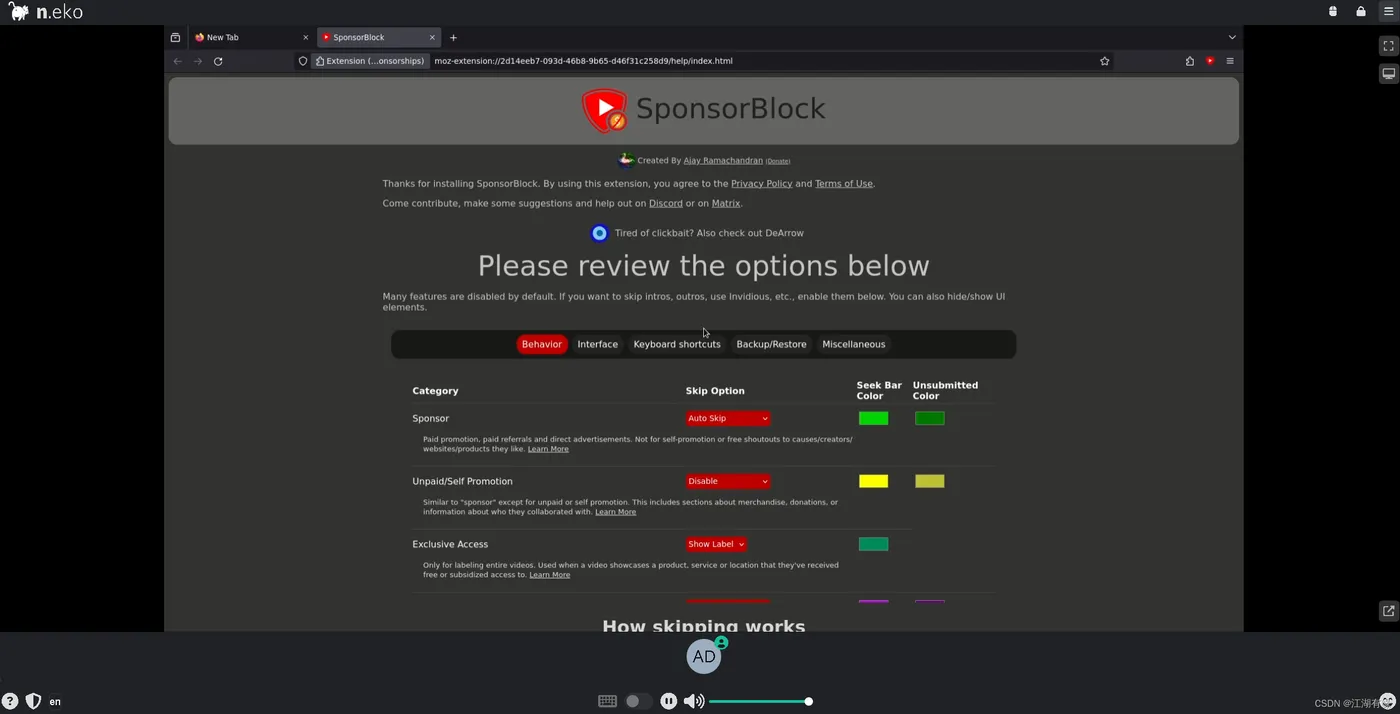
Task: Click Learn More under Sponsor description
Action: click(x=548, y=449)
